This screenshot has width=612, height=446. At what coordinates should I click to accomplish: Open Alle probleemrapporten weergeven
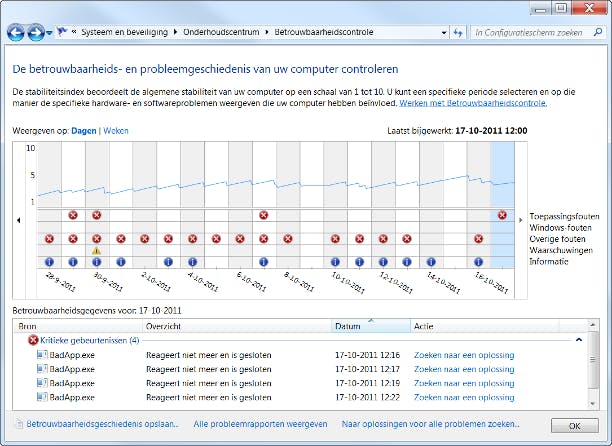click(x=260, y=424)
